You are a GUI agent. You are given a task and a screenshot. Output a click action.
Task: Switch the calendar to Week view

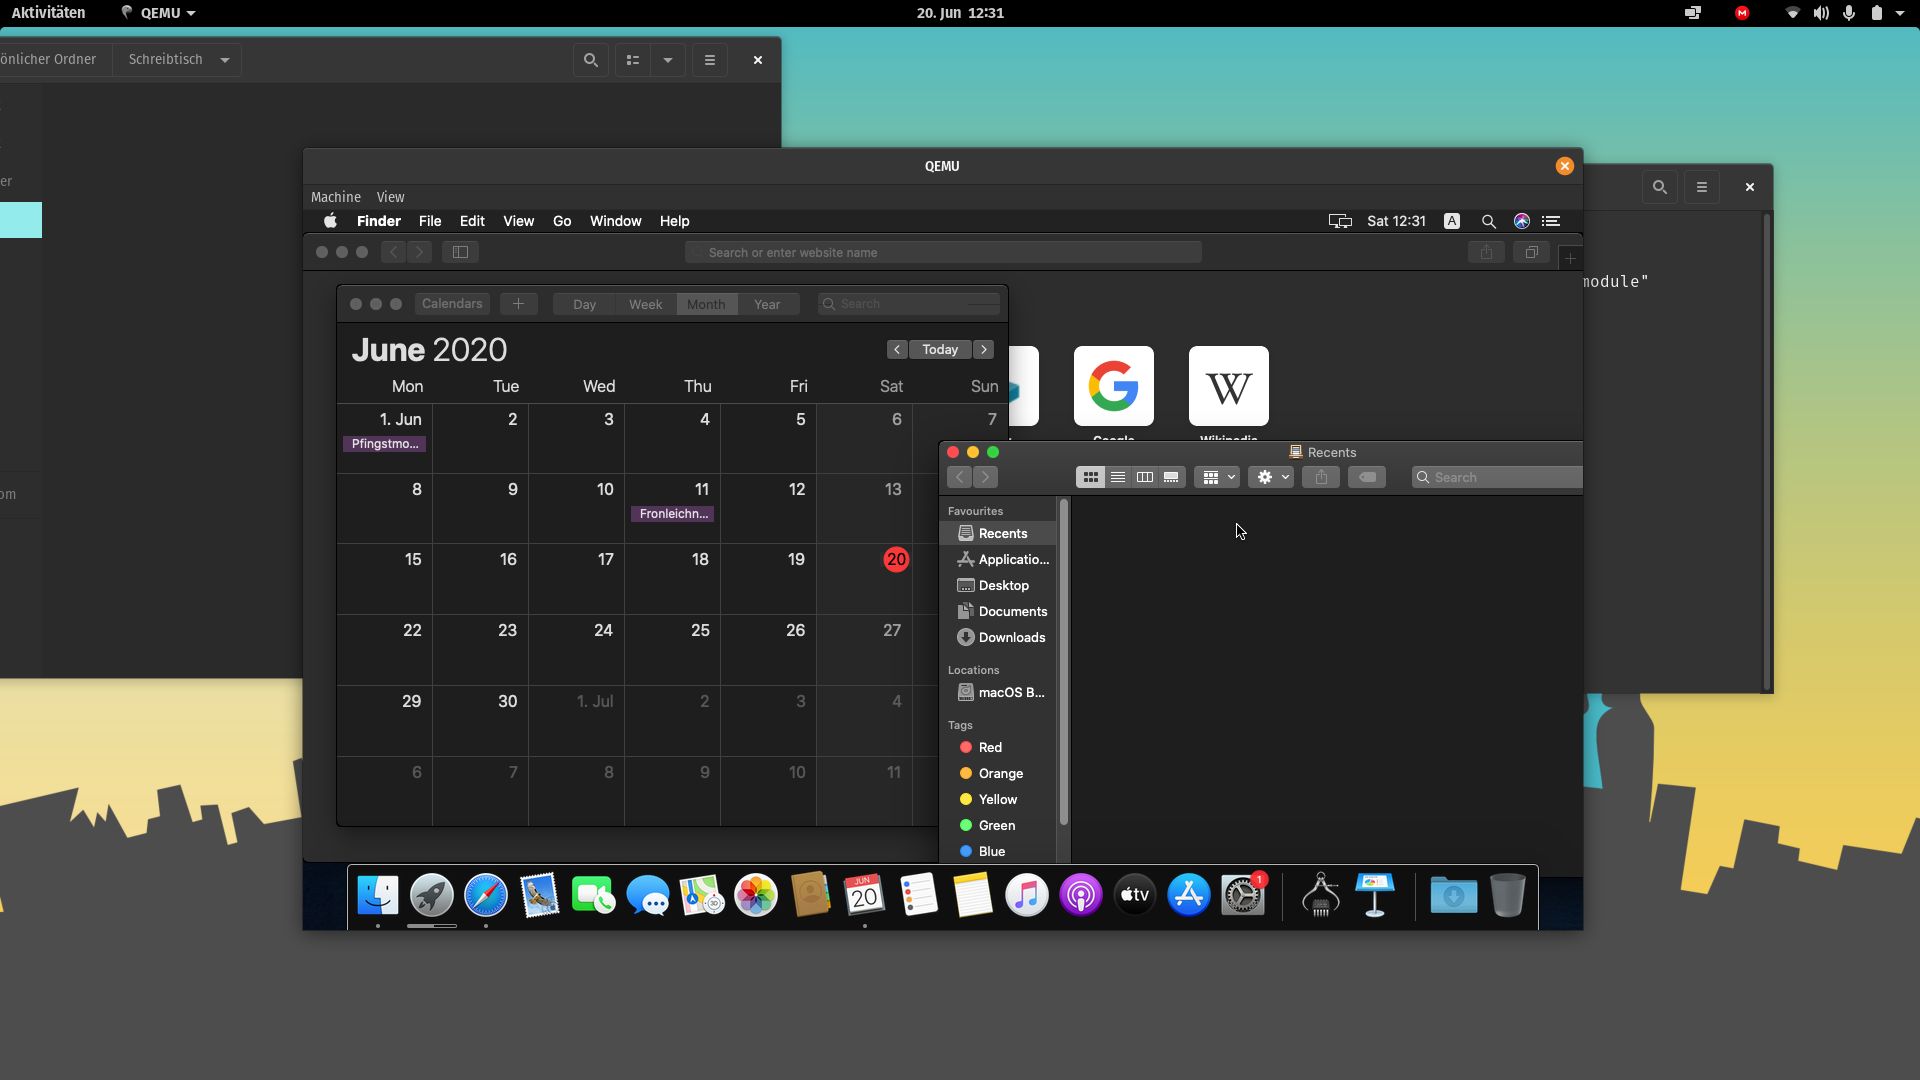point(645,304)
